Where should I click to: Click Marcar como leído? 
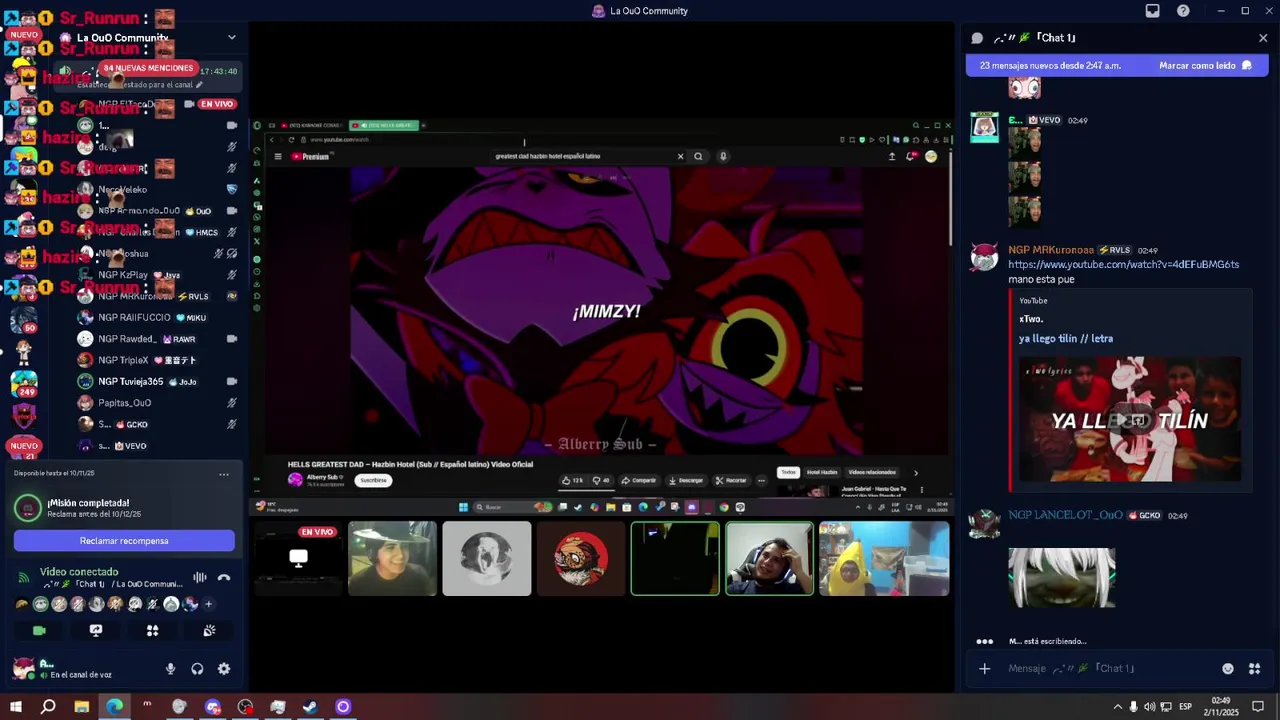[1205, 65]
